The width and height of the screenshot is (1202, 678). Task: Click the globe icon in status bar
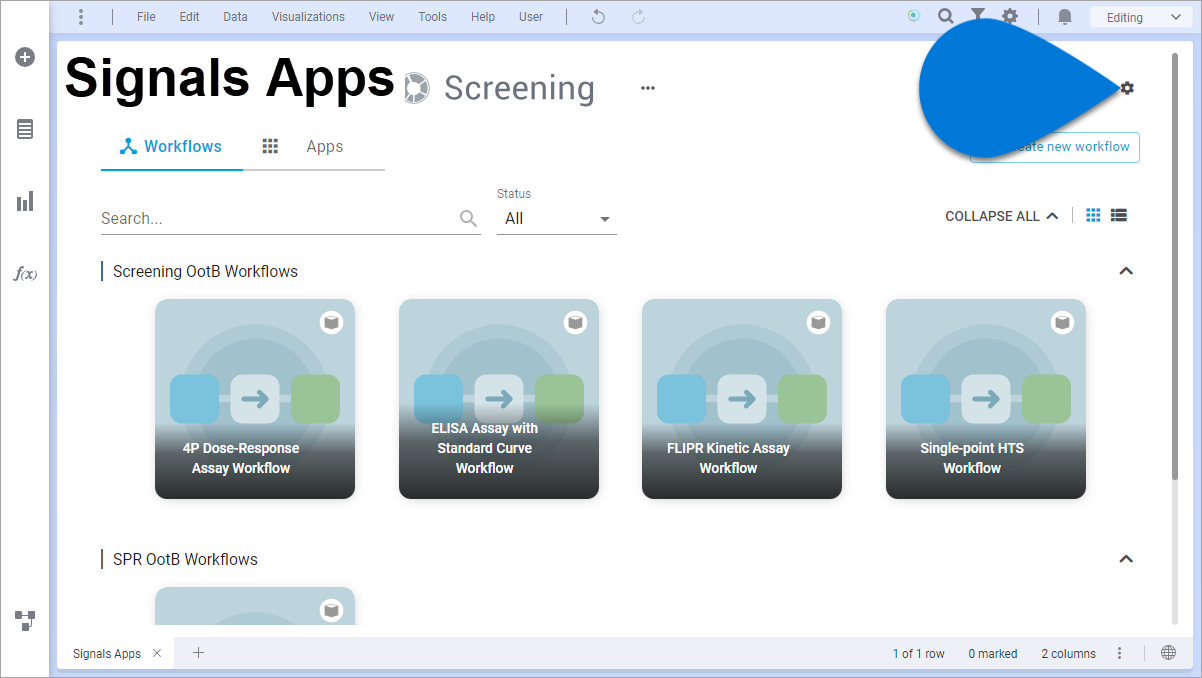point(1168,653)
